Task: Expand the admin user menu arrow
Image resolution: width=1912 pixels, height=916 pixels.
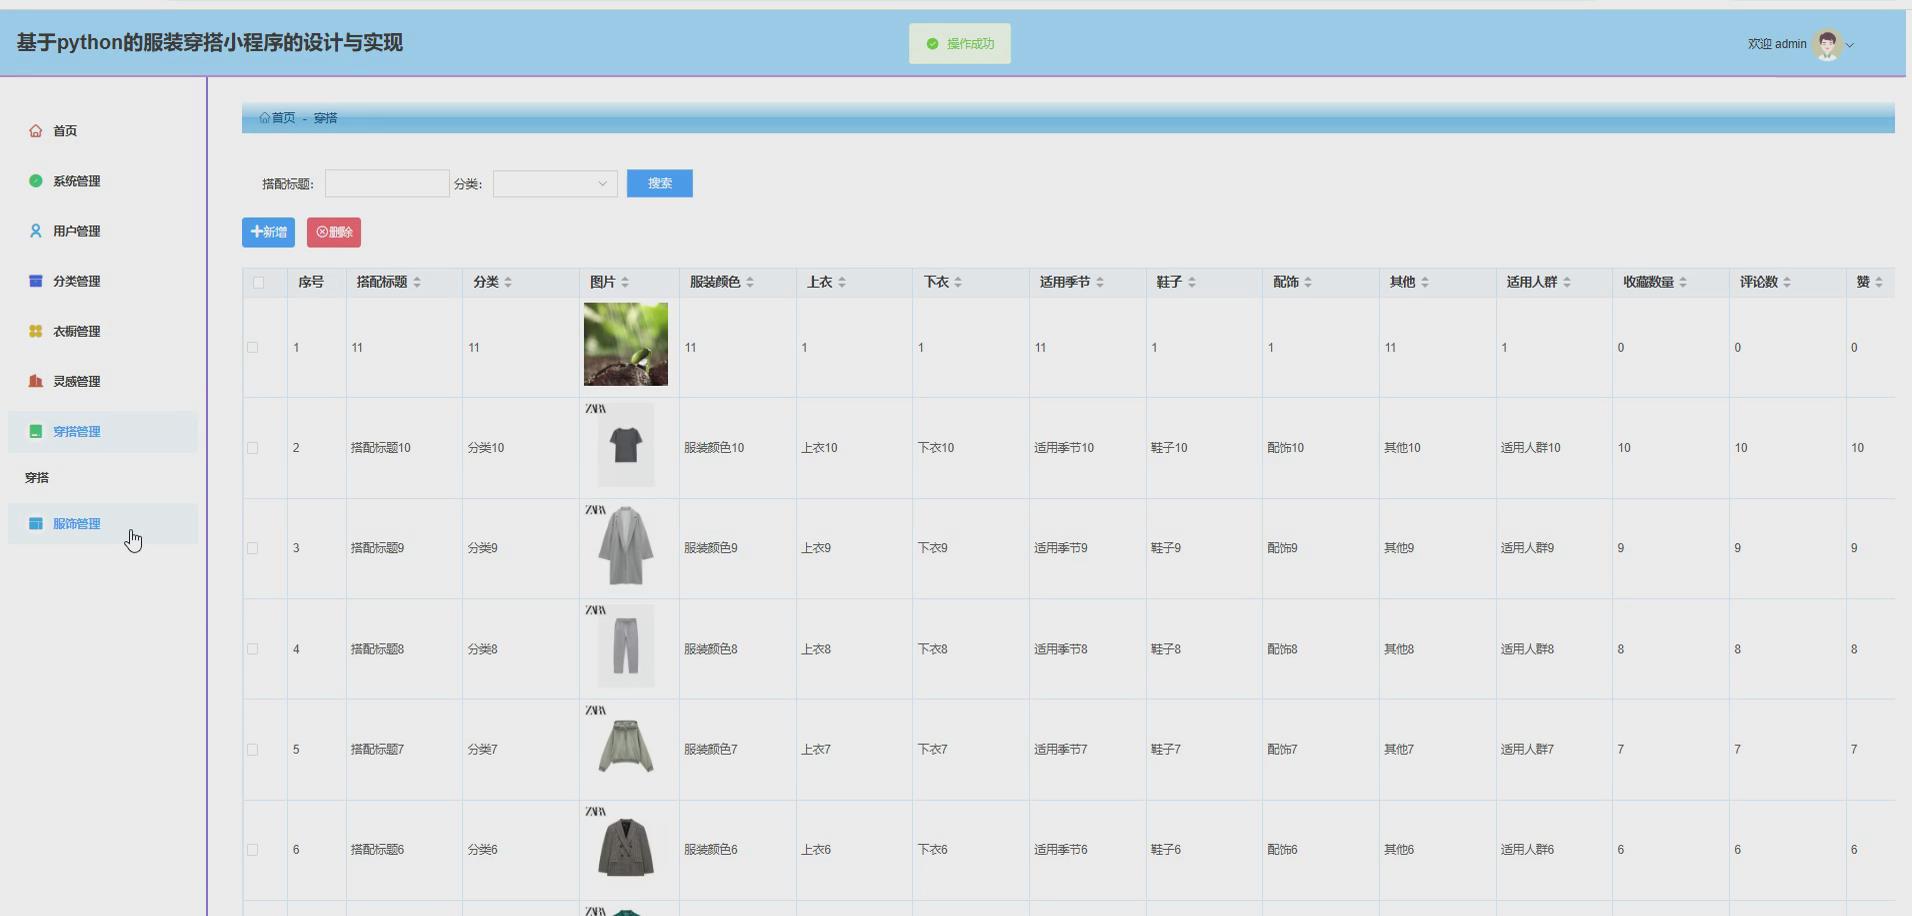Action: point(1850,45)
